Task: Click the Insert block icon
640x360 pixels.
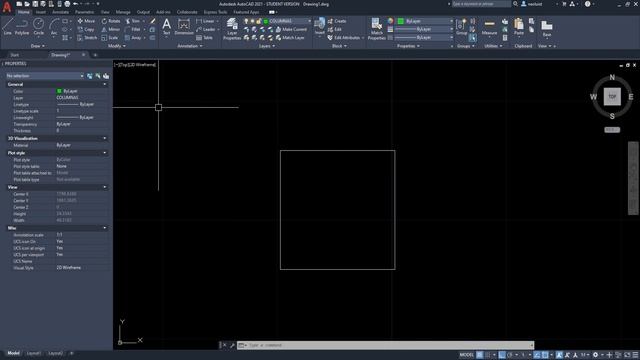Action: click(x=320, y=27)
